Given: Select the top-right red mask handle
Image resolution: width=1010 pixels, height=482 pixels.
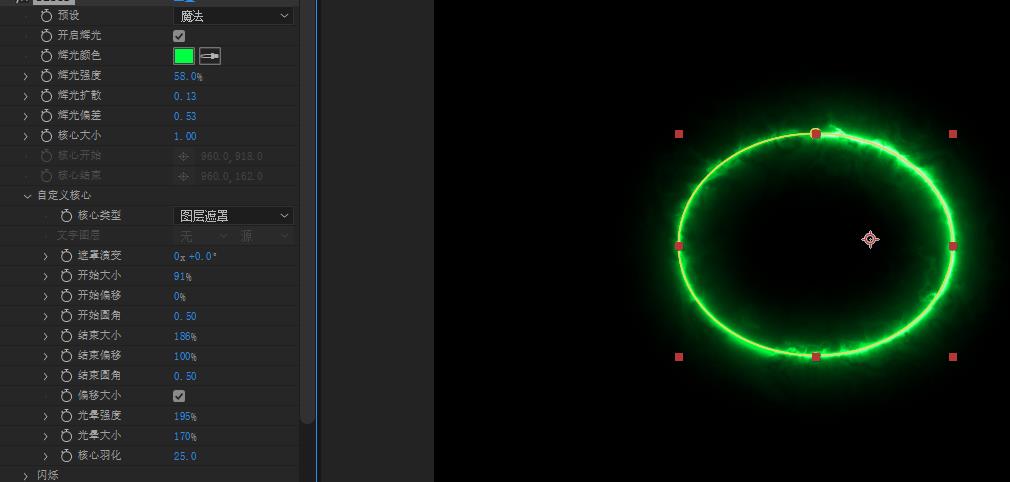Looking at the screenshot, I should 953,134.
